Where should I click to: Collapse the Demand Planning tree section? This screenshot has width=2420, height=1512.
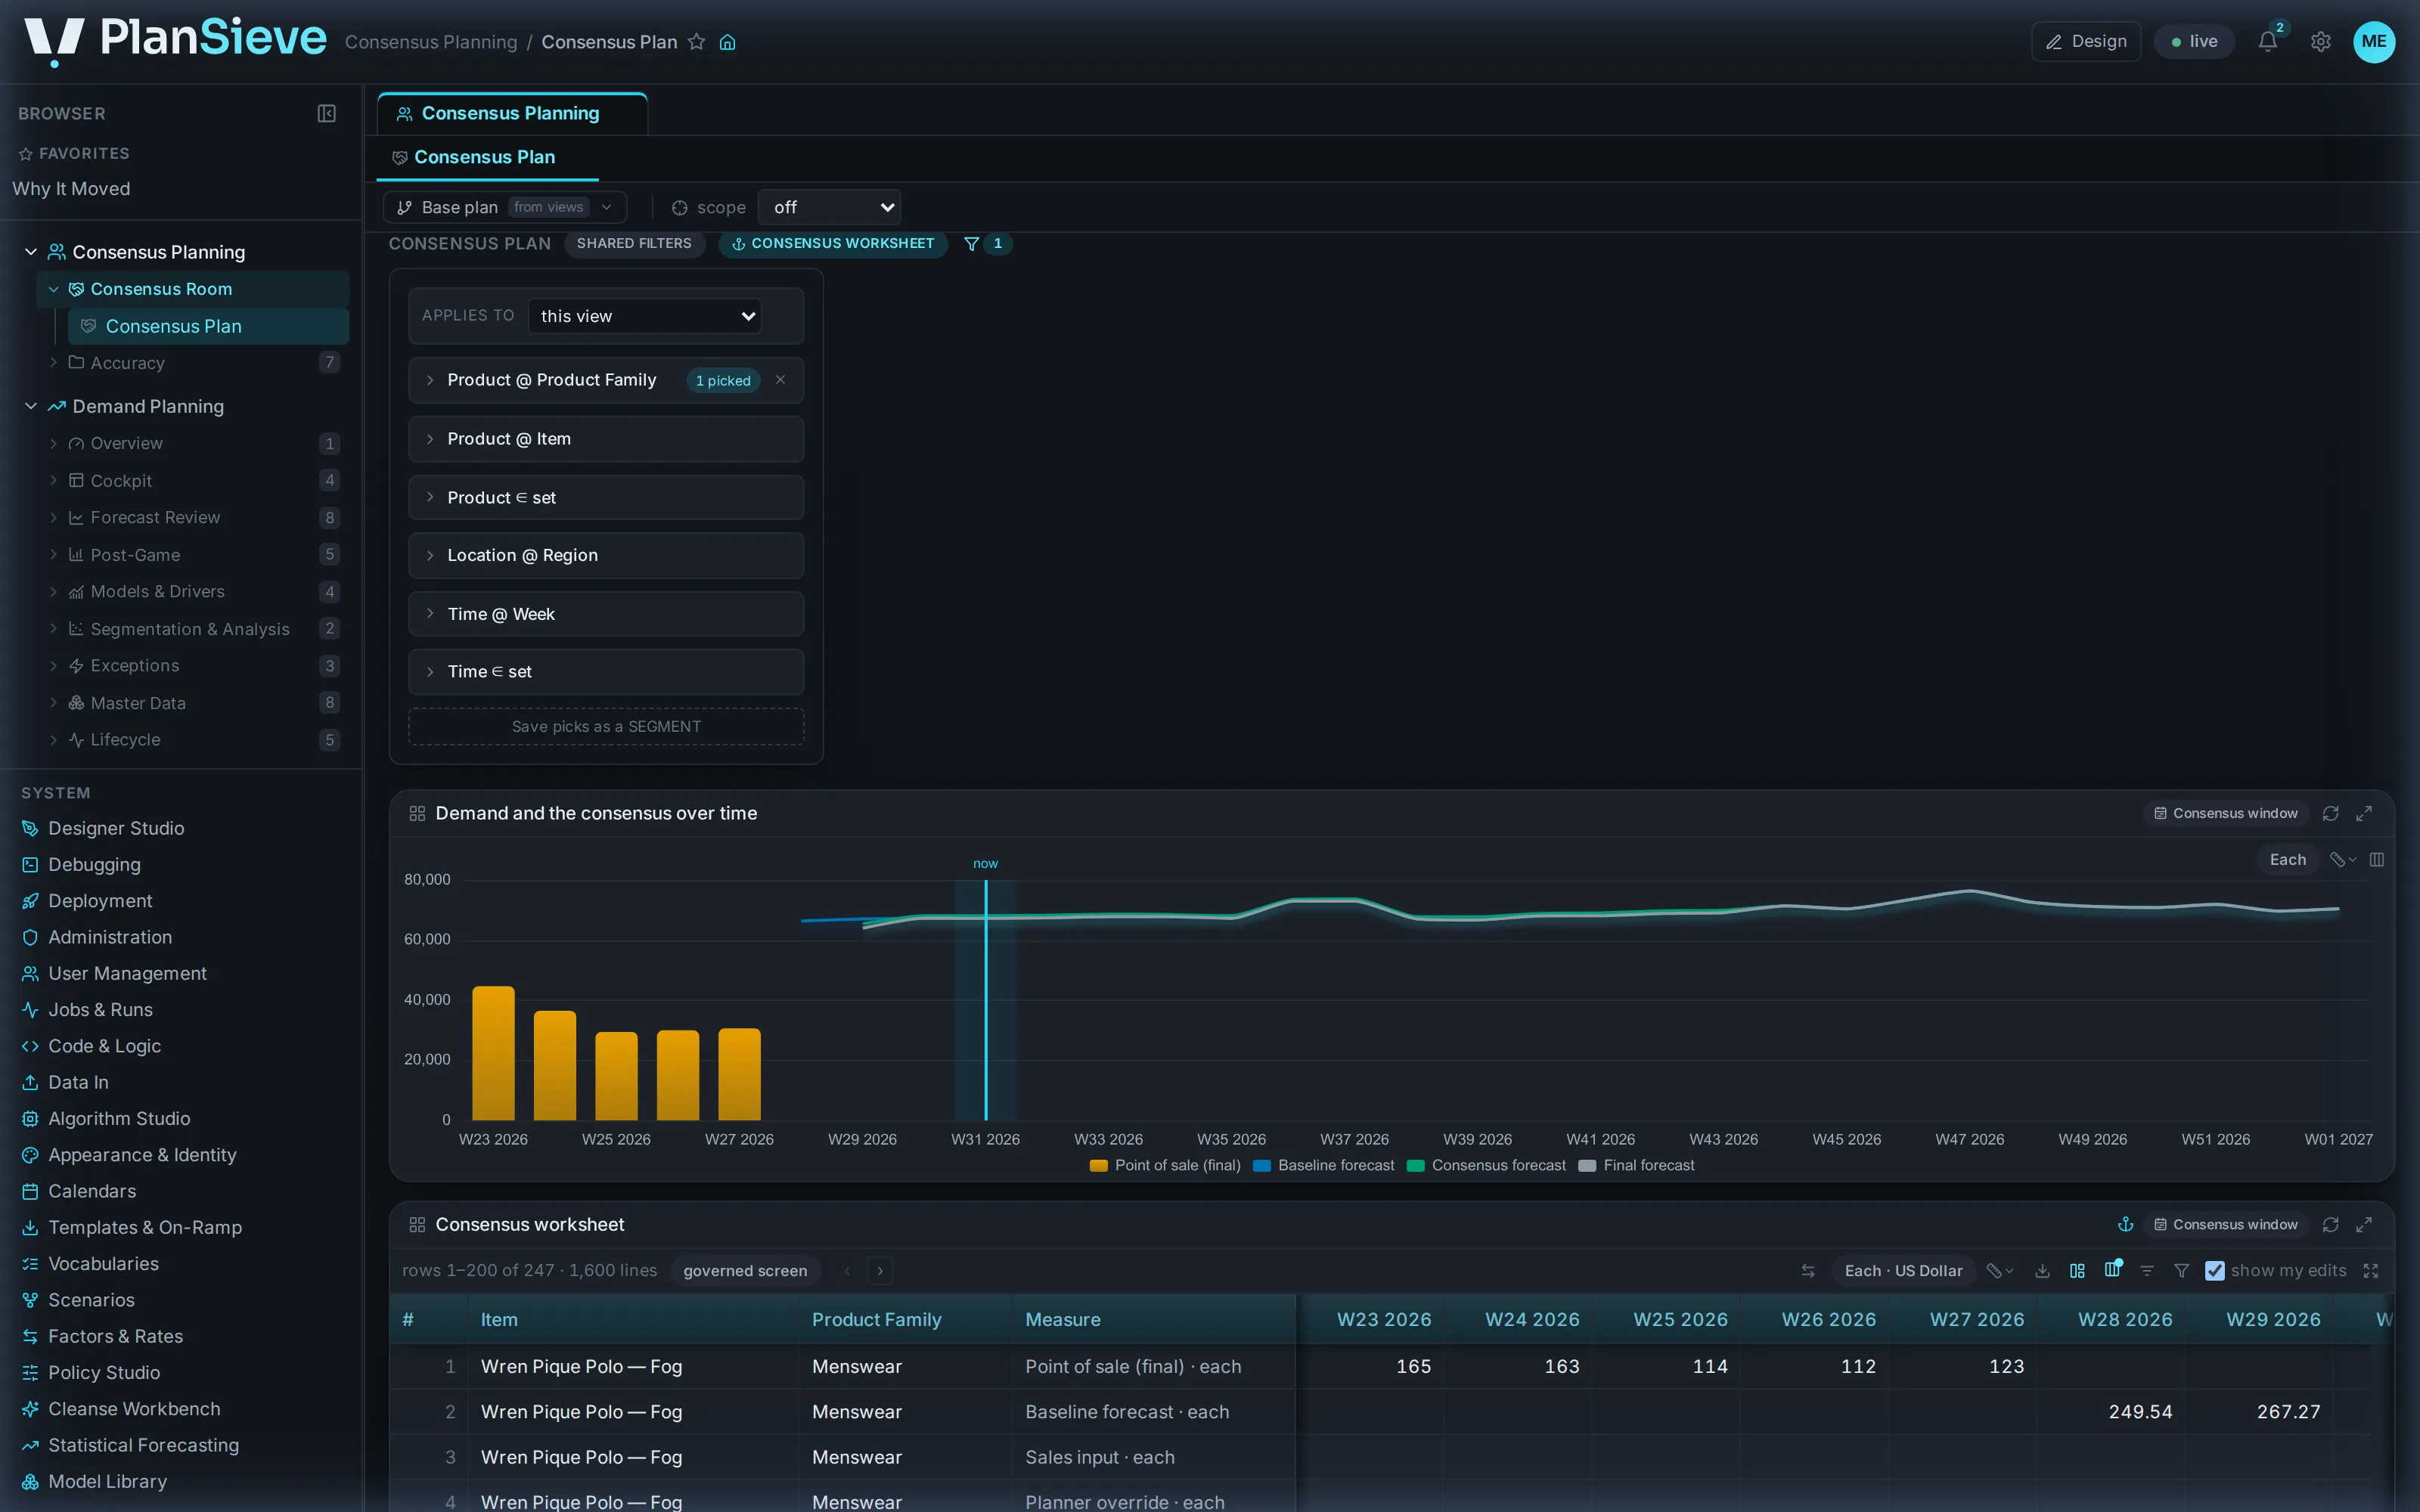click(x=30, y=406)
